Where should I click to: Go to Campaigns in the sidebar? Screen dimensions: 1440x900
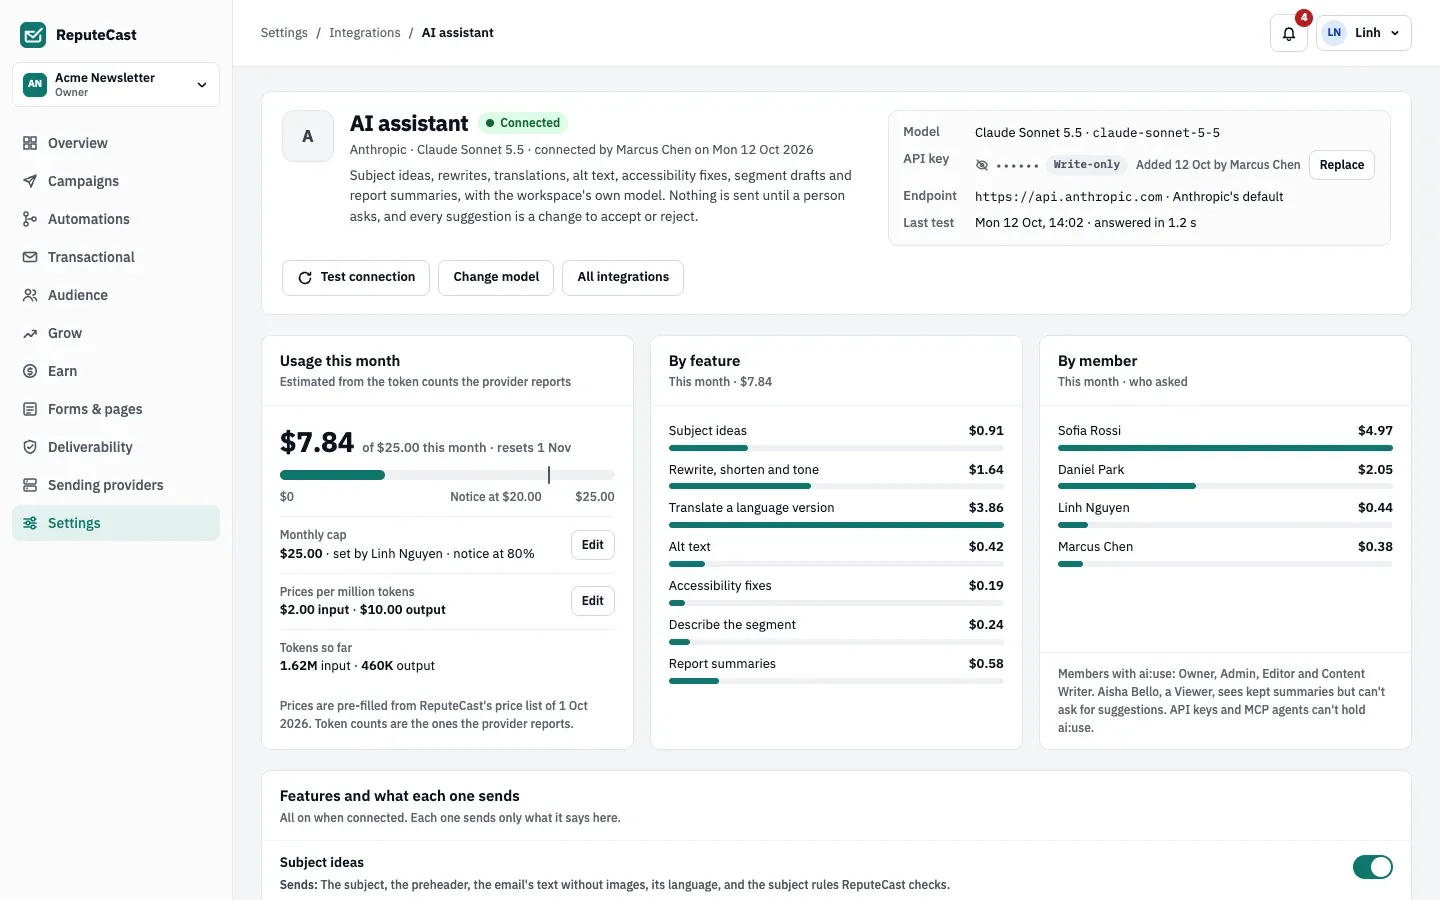(x=116, y=181)
